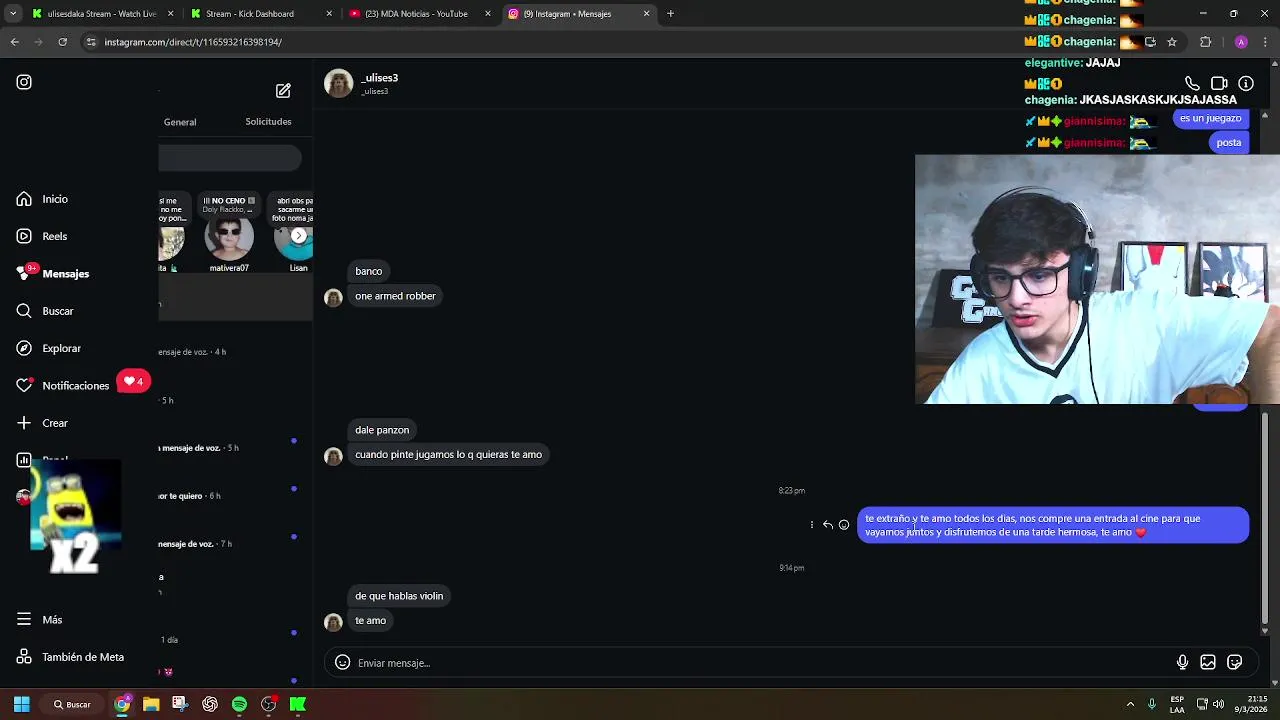This screenshot has height=720, width=1280.
Task: Open Chrome extensions puzzle icon
Action: click(x=1205, y=42)
